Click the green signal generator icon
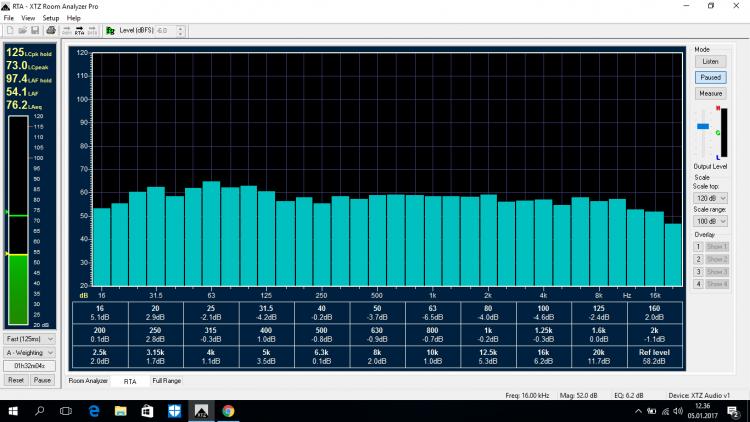This screenshot has width=750, height=422. (x=110, y=31)
